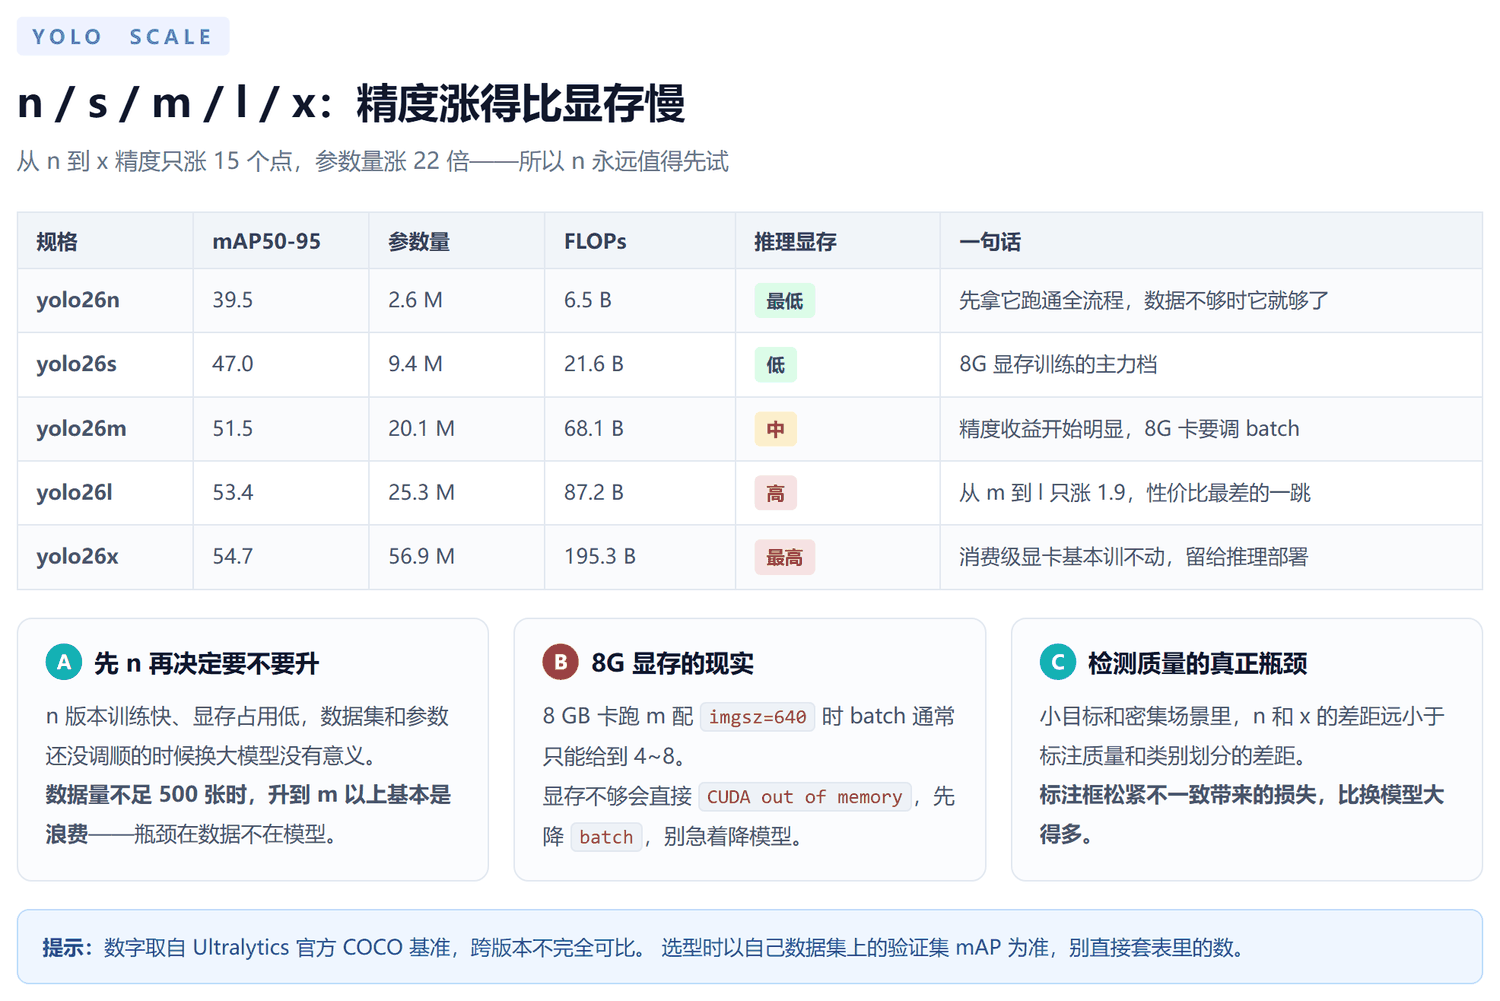The width and height of the screenshot is (1500, 1001).
Task: Click the 高 badge in yolo26l row
Action: (775, 493)
